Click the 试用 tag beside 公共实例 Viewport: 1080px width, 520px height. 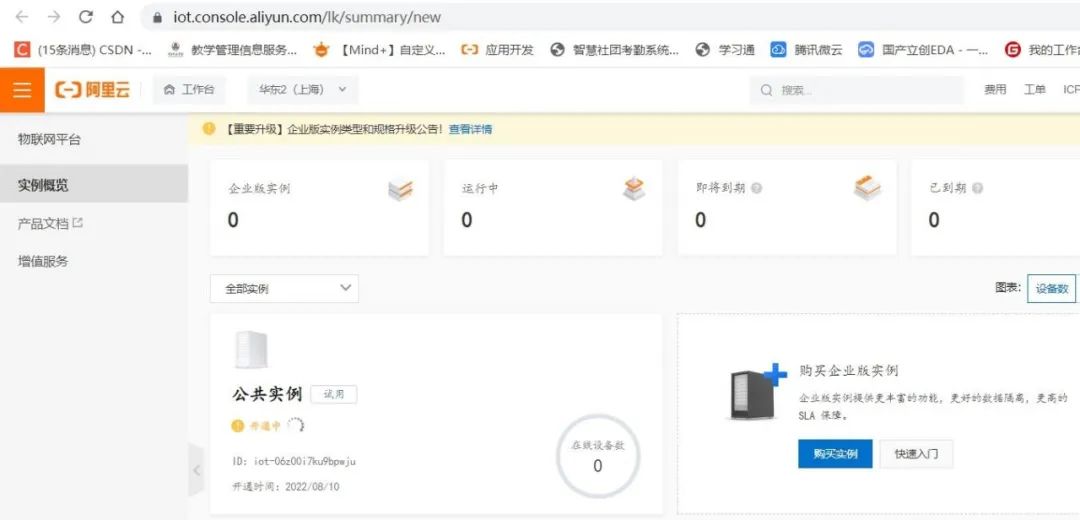(x=334, y=395)
